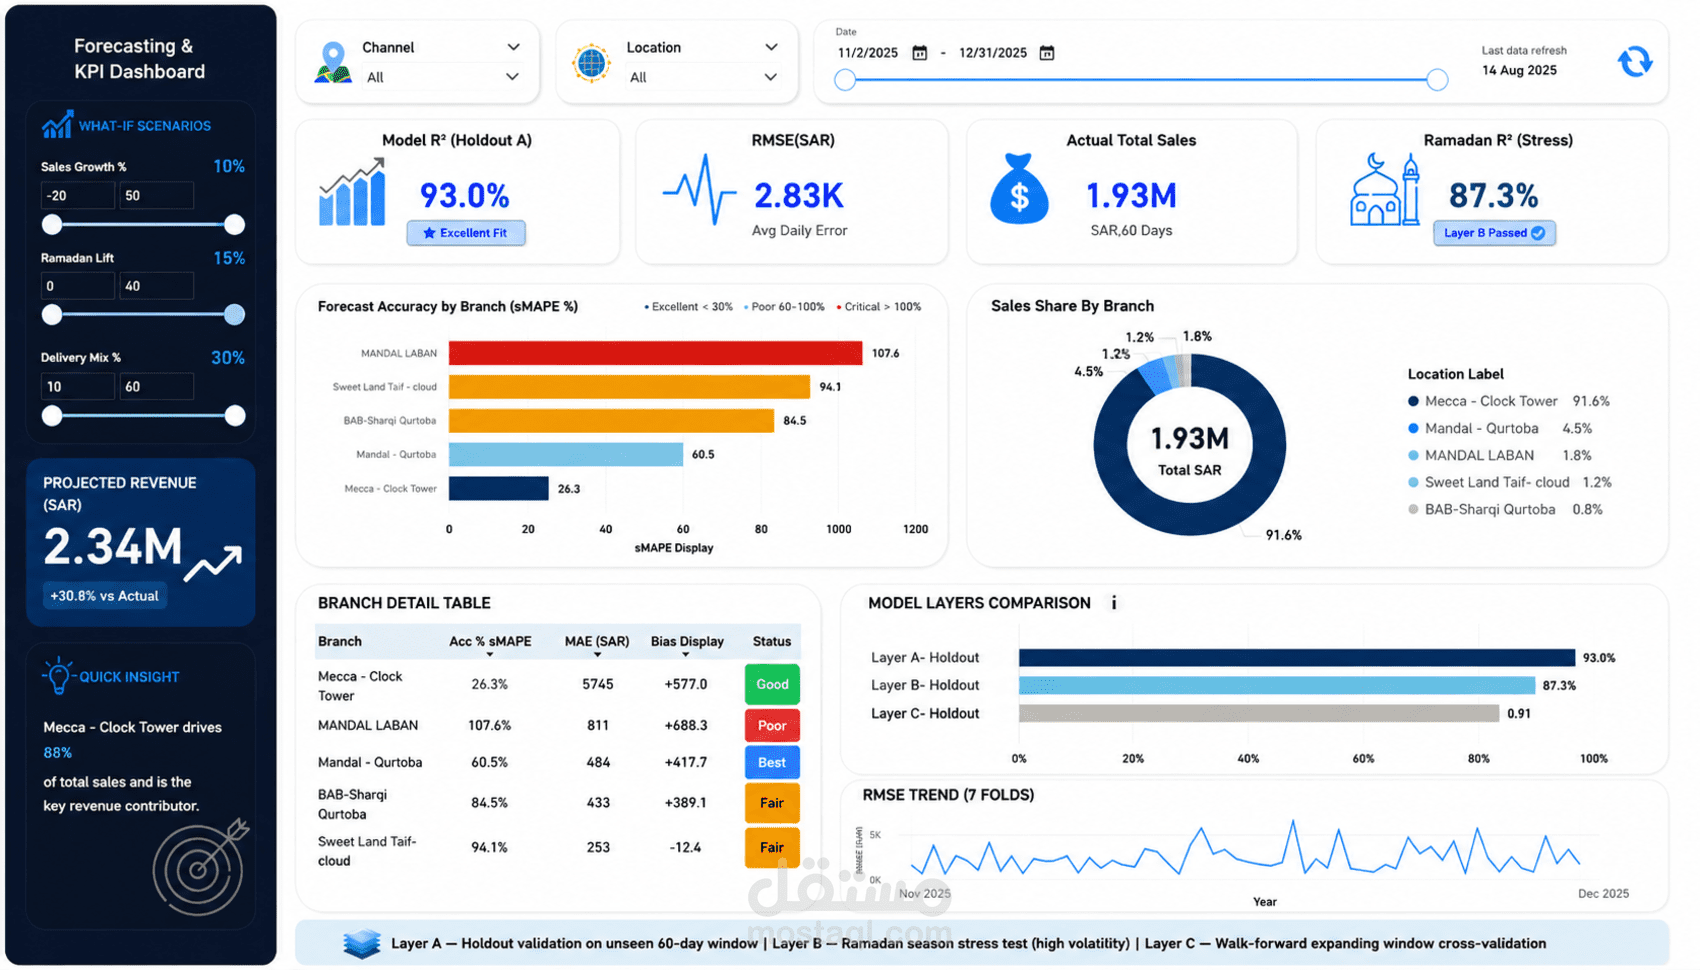Click the RMSE pulse line icon
The height and width of the screenshot is (970, 1700).
[699, 188]
